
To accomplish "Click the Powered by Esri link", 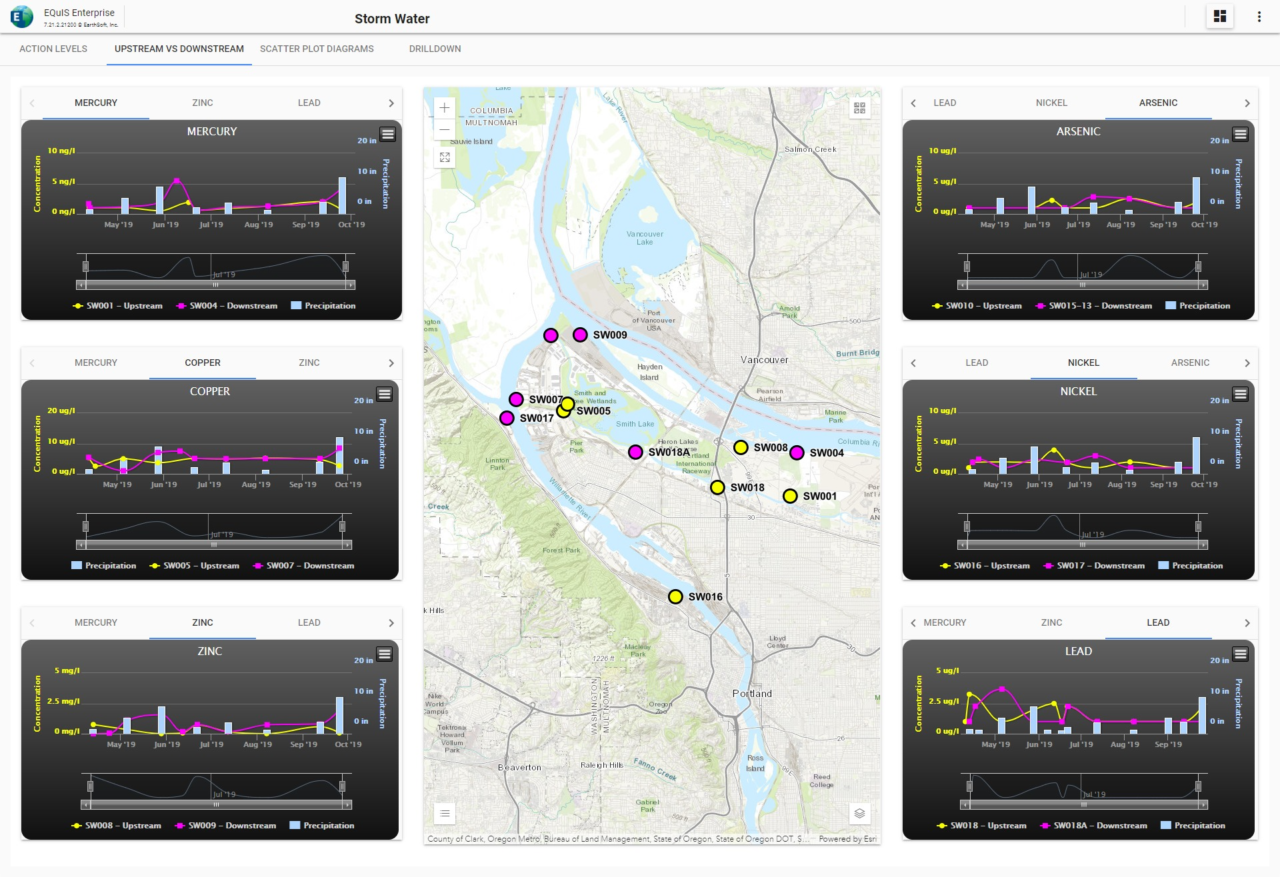I will click(x=848, y=839).
